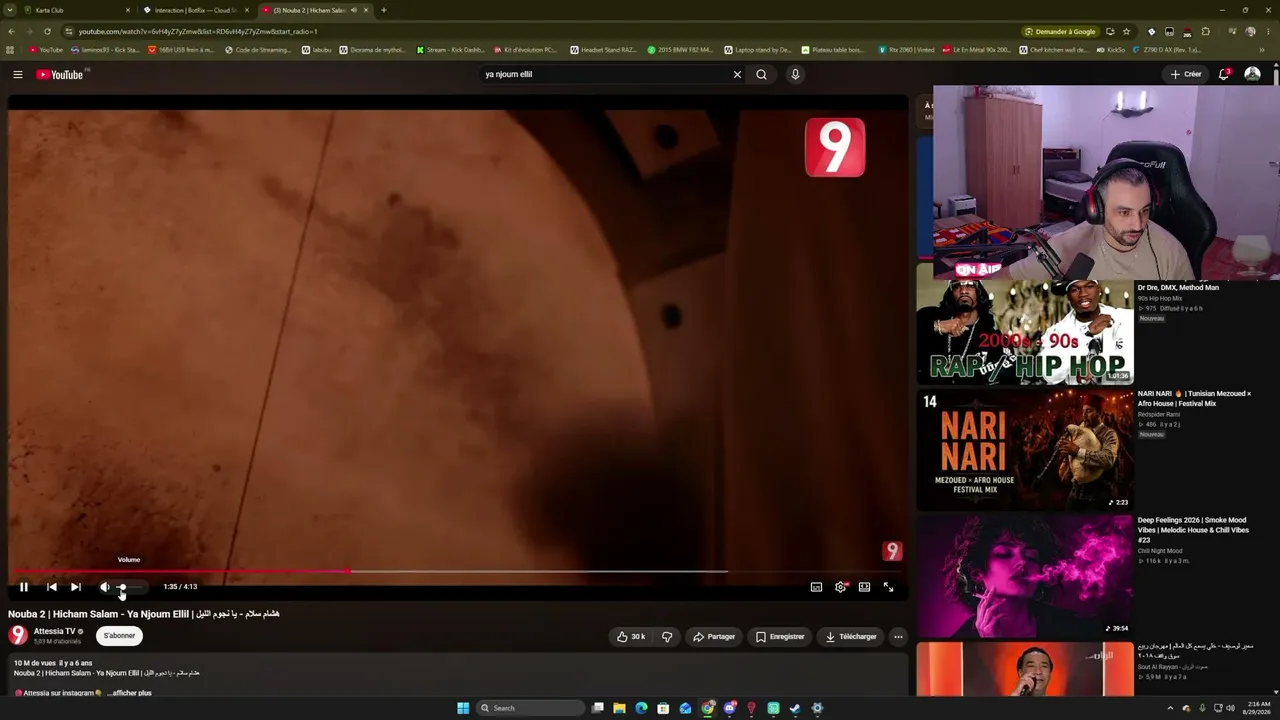Expand description with ...afficher plus

[x=129, y=693]
